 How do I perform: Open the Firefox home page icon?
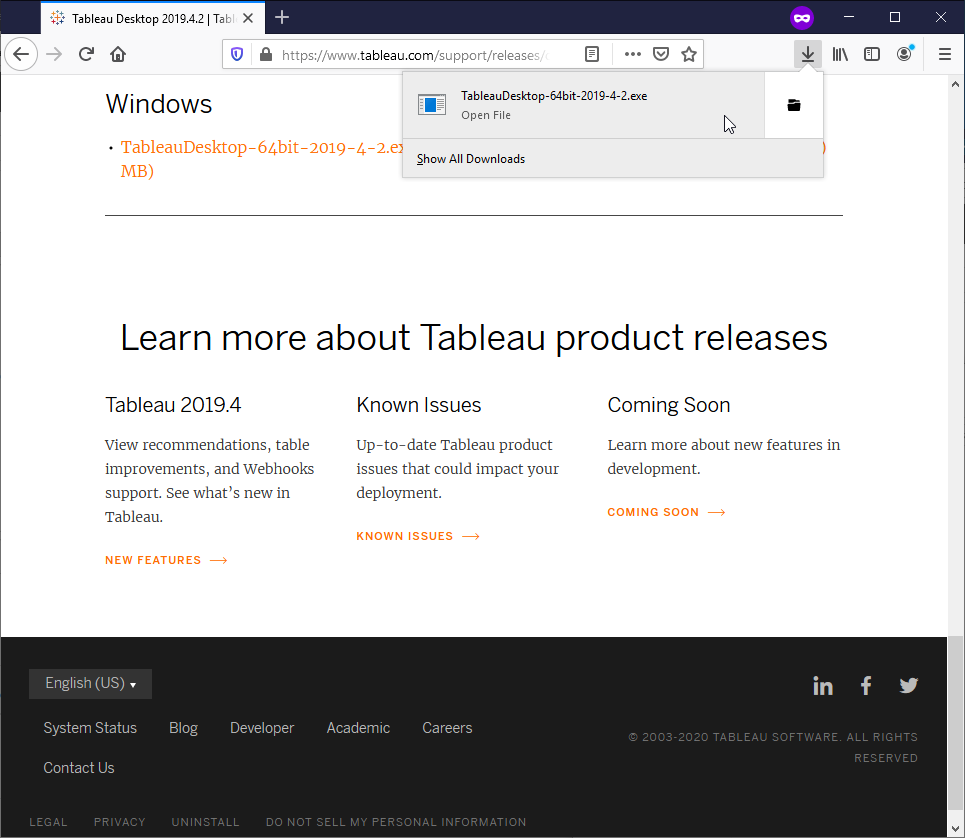[x=118, y=54]
